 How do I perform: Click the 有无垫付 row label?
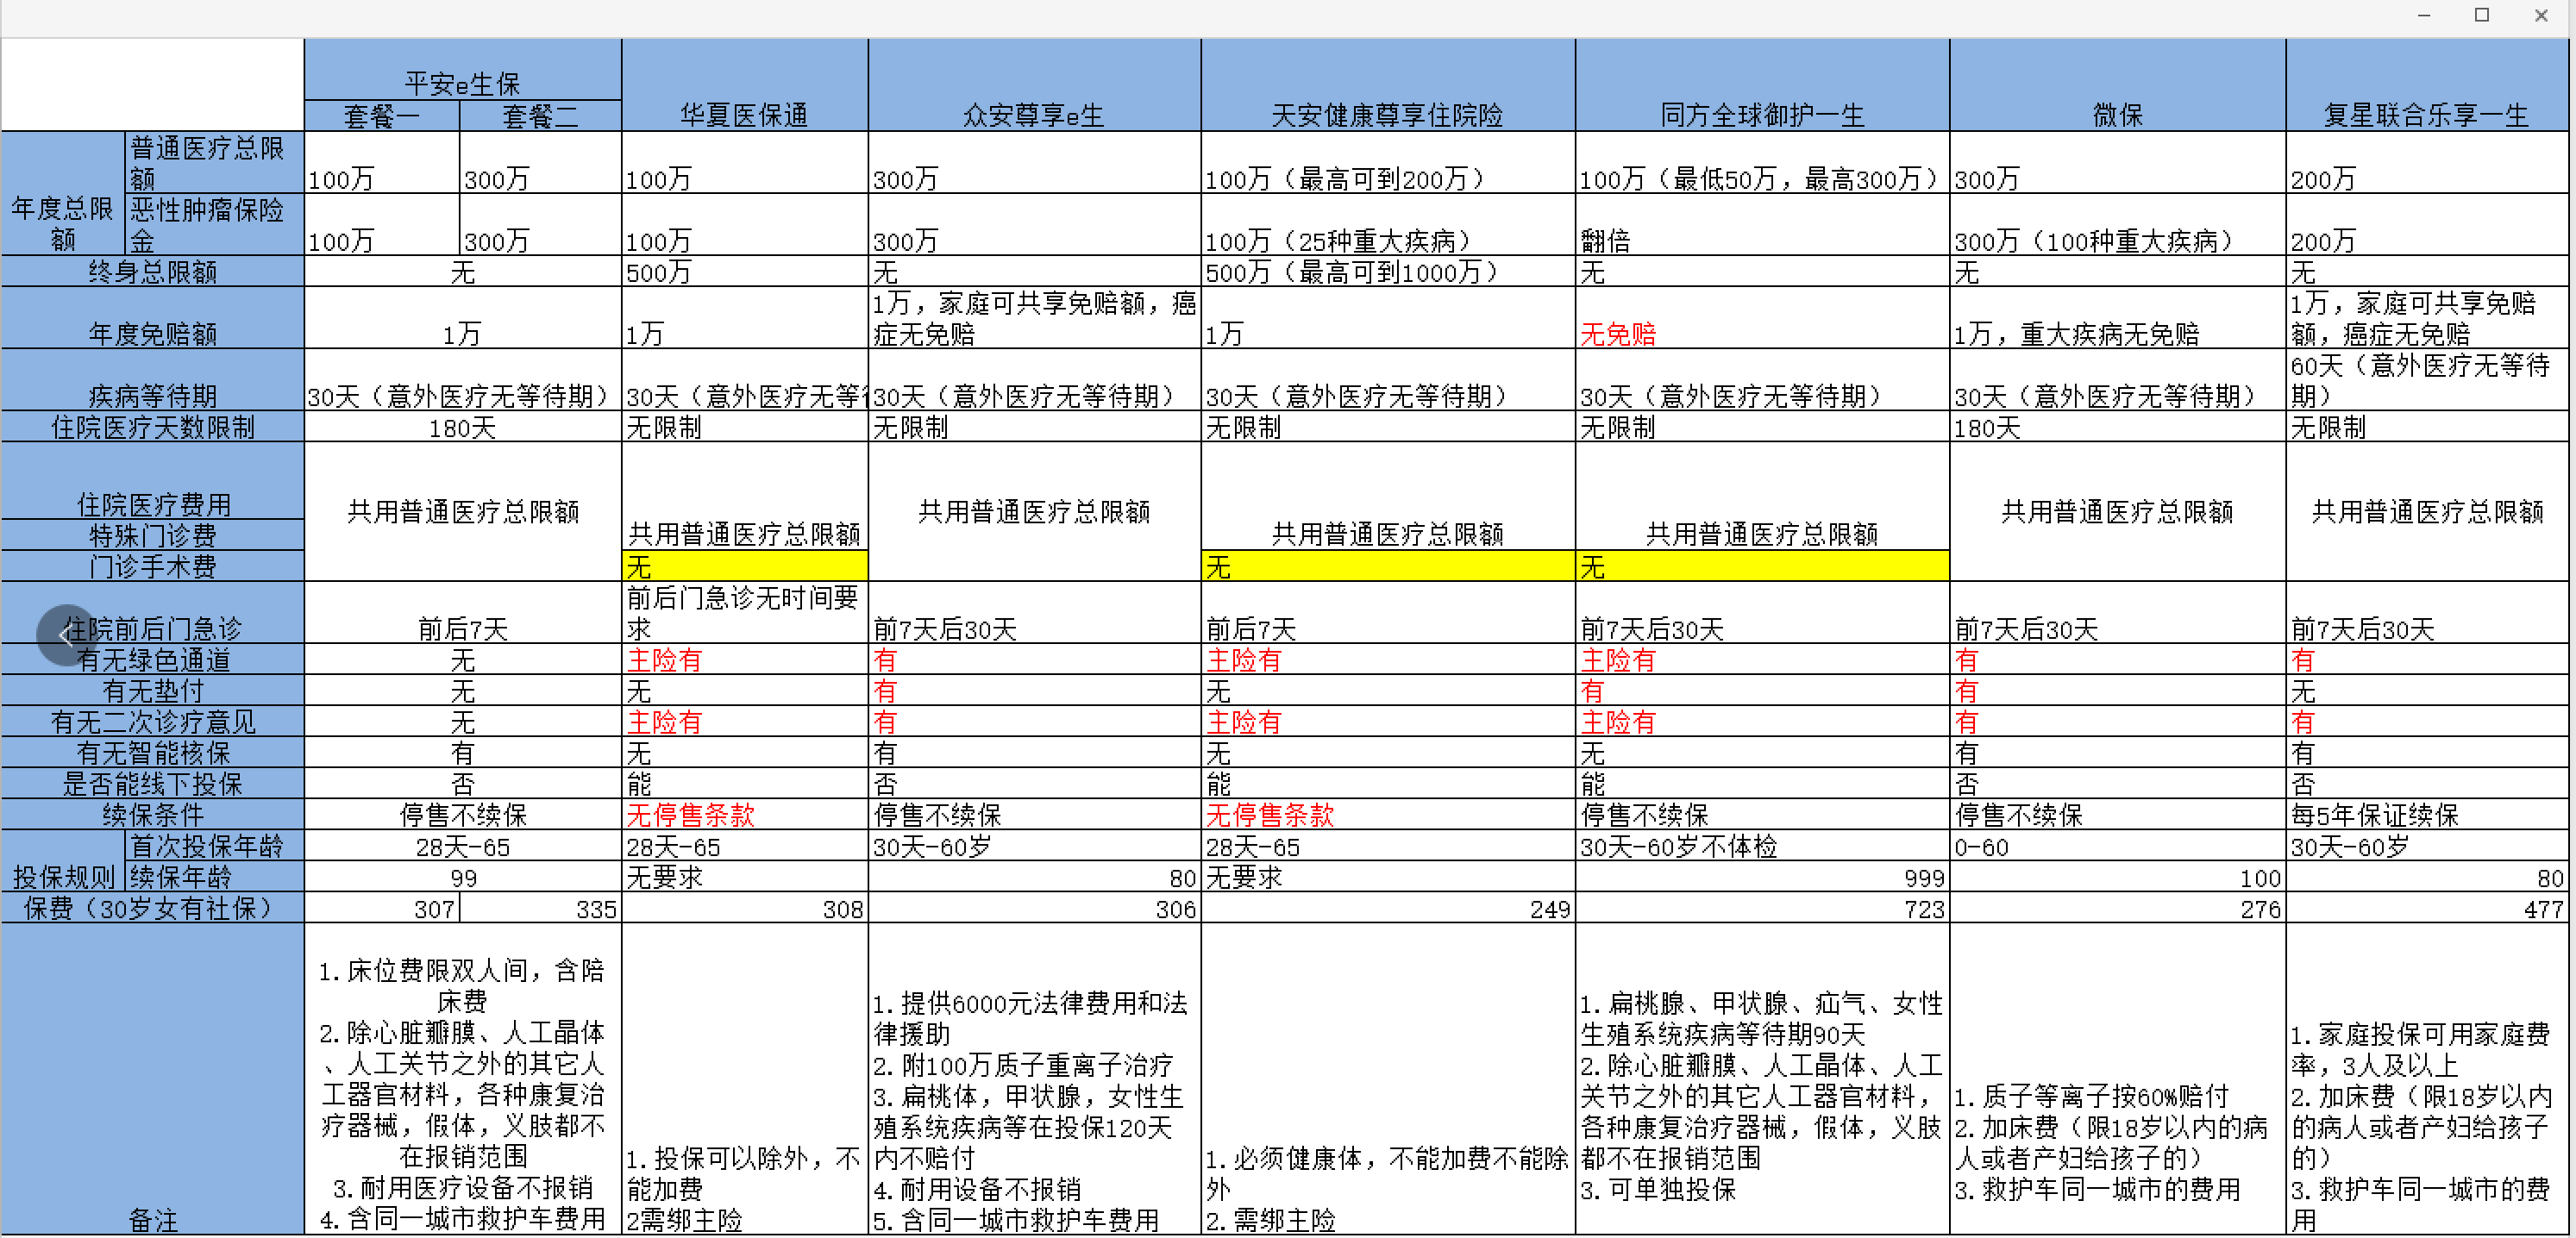[152, 690]
